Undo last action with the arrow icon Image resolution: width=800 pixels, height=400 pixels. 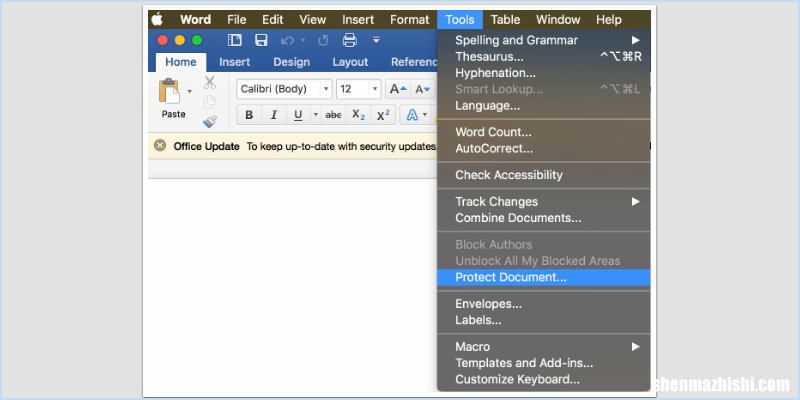click(287, 40)
